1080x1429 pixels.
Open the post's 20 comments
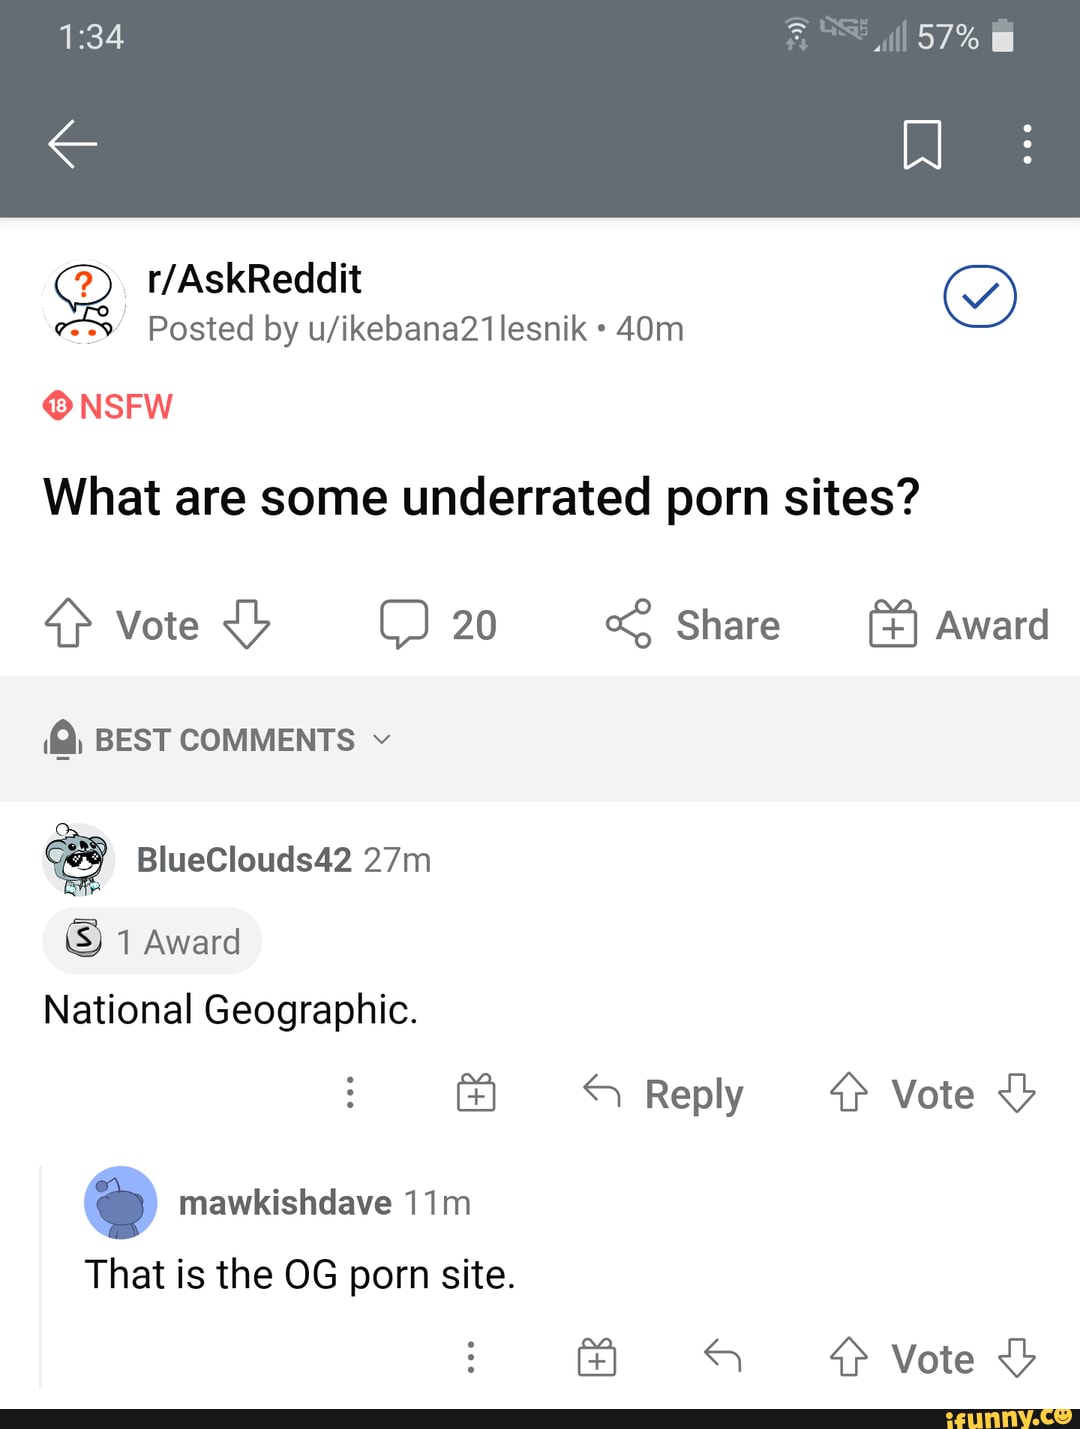[438, 624]
